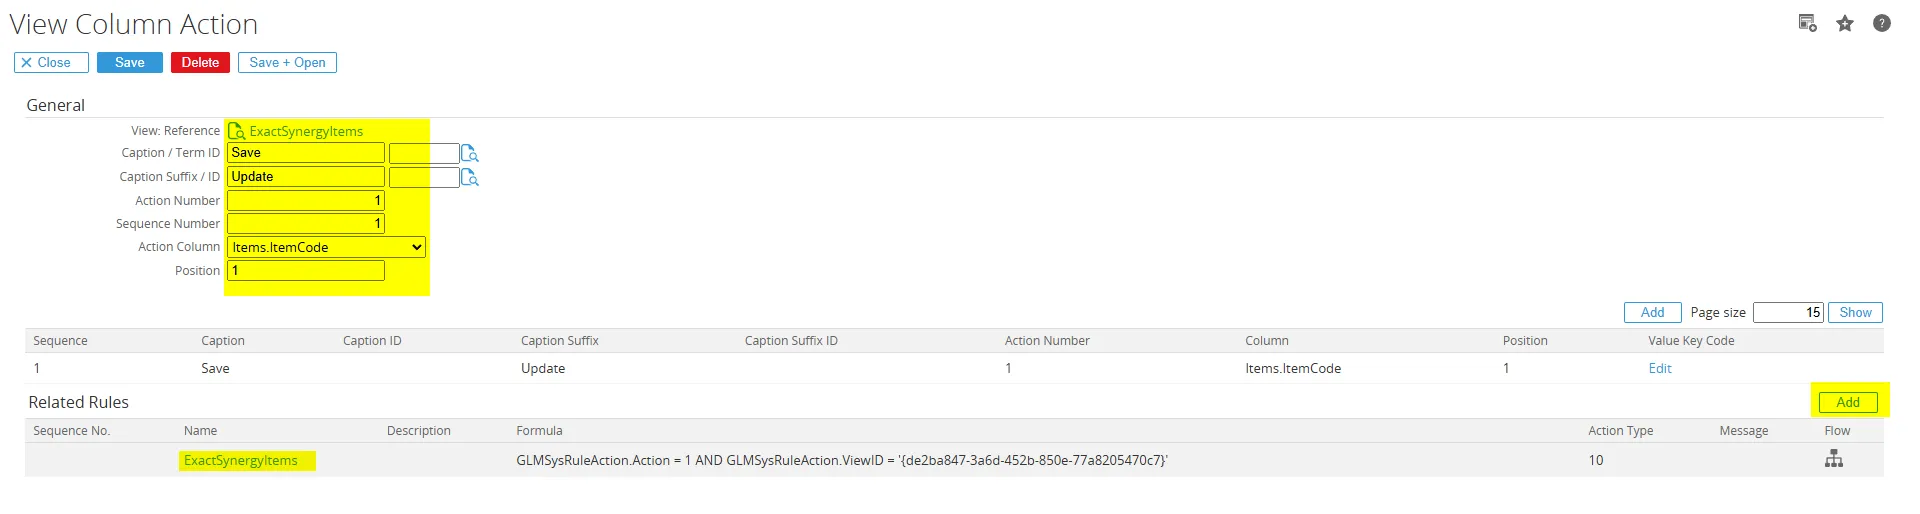Click the lookup icon beside Caption Suffix ID

pyautogui.click(x=470, y=178)
